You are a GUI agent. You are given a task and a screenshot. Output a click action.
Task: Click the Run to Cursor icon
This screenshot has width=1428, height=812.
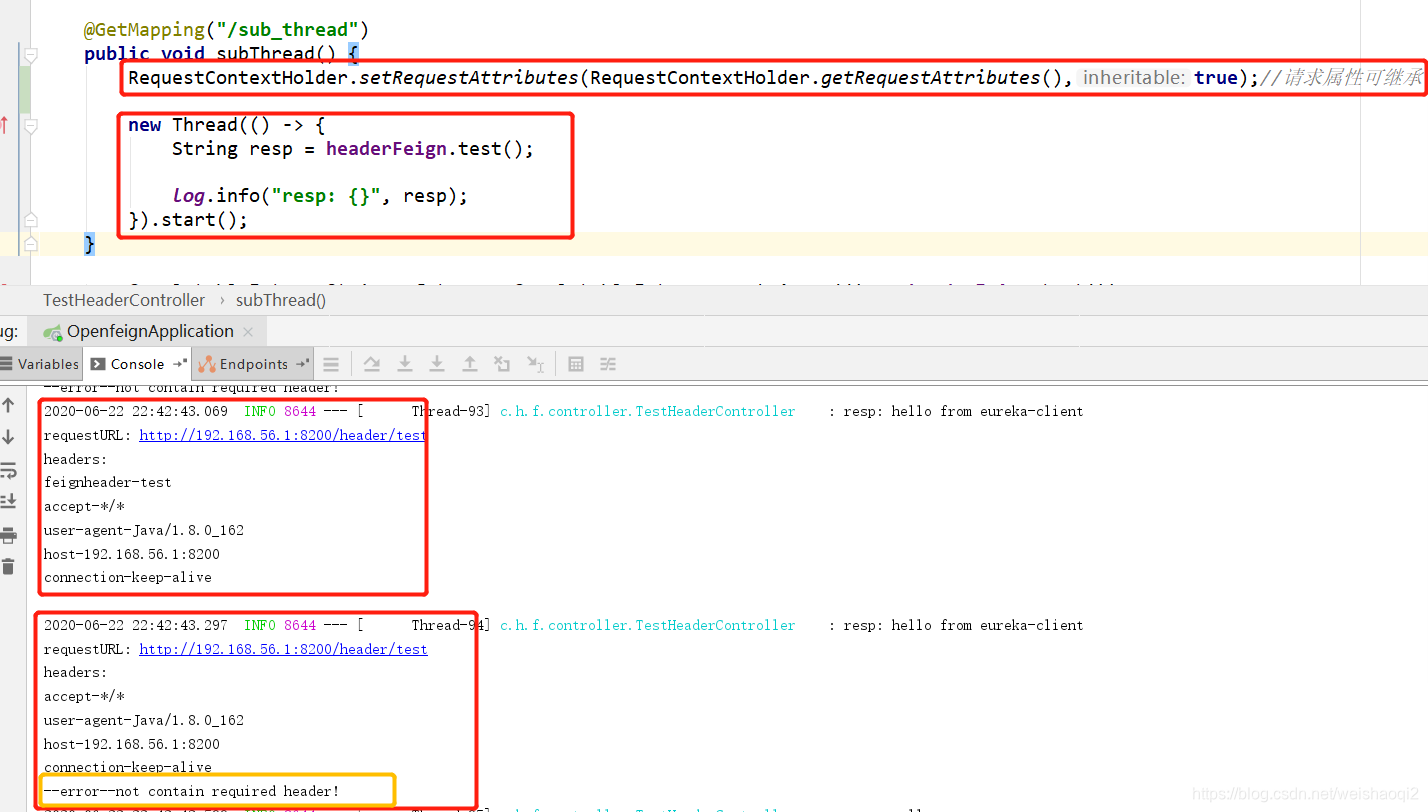click(x=536, y=364)
